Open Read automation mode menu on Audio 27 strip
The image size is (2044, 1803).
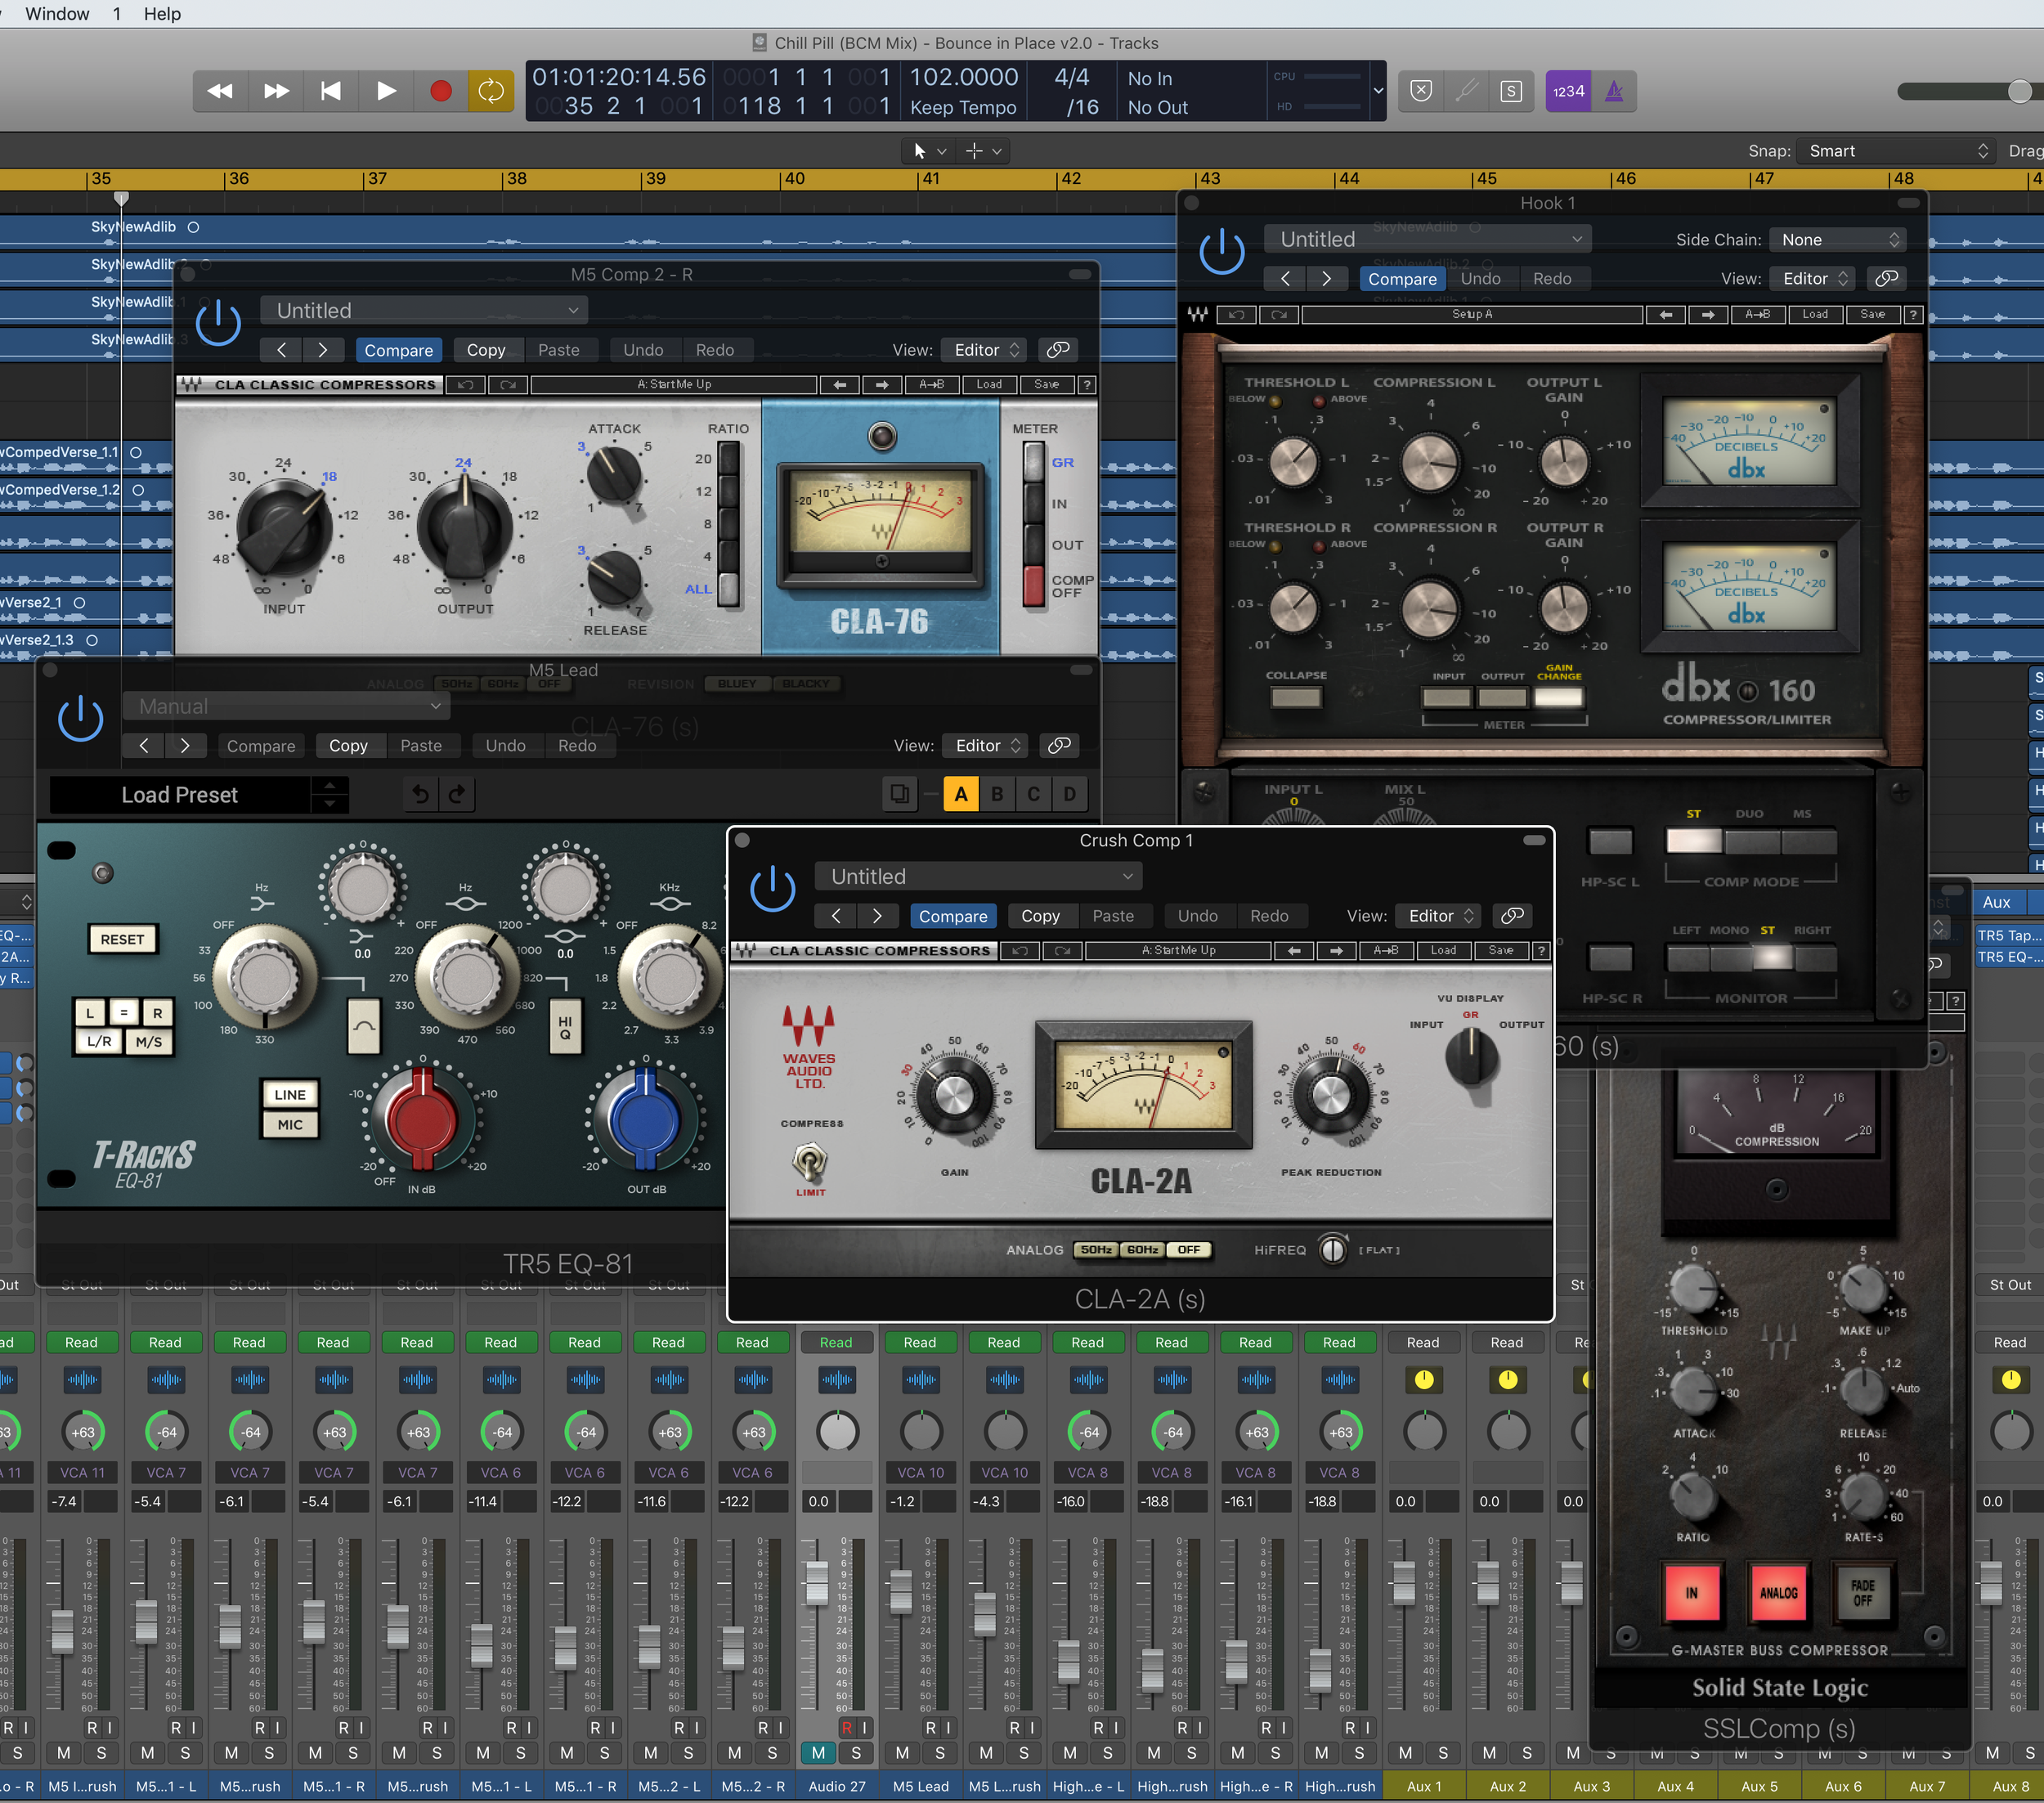point(836,1343)
